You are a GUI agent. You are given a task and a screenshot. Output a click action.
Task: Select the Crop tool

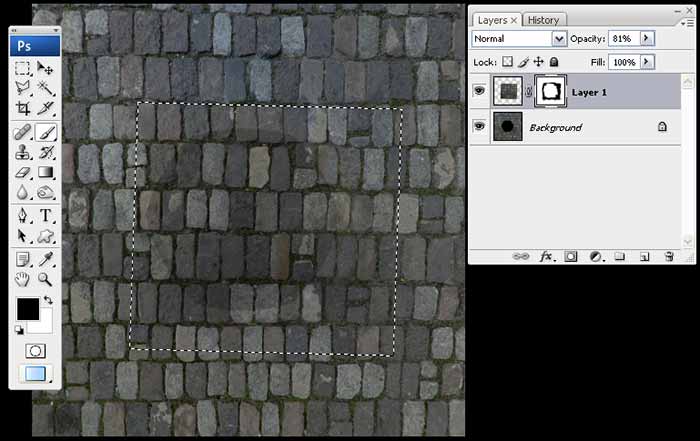23,108
